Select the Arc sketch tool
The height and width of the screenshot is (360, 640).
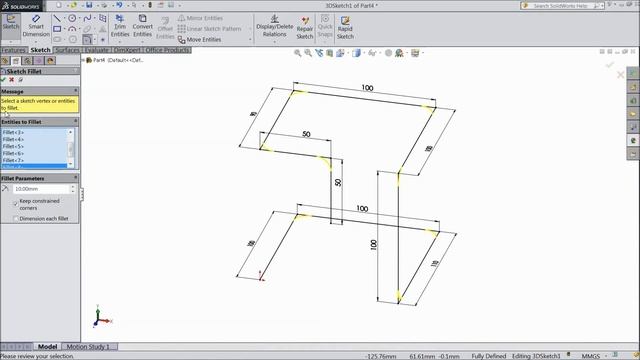point(72,29)
